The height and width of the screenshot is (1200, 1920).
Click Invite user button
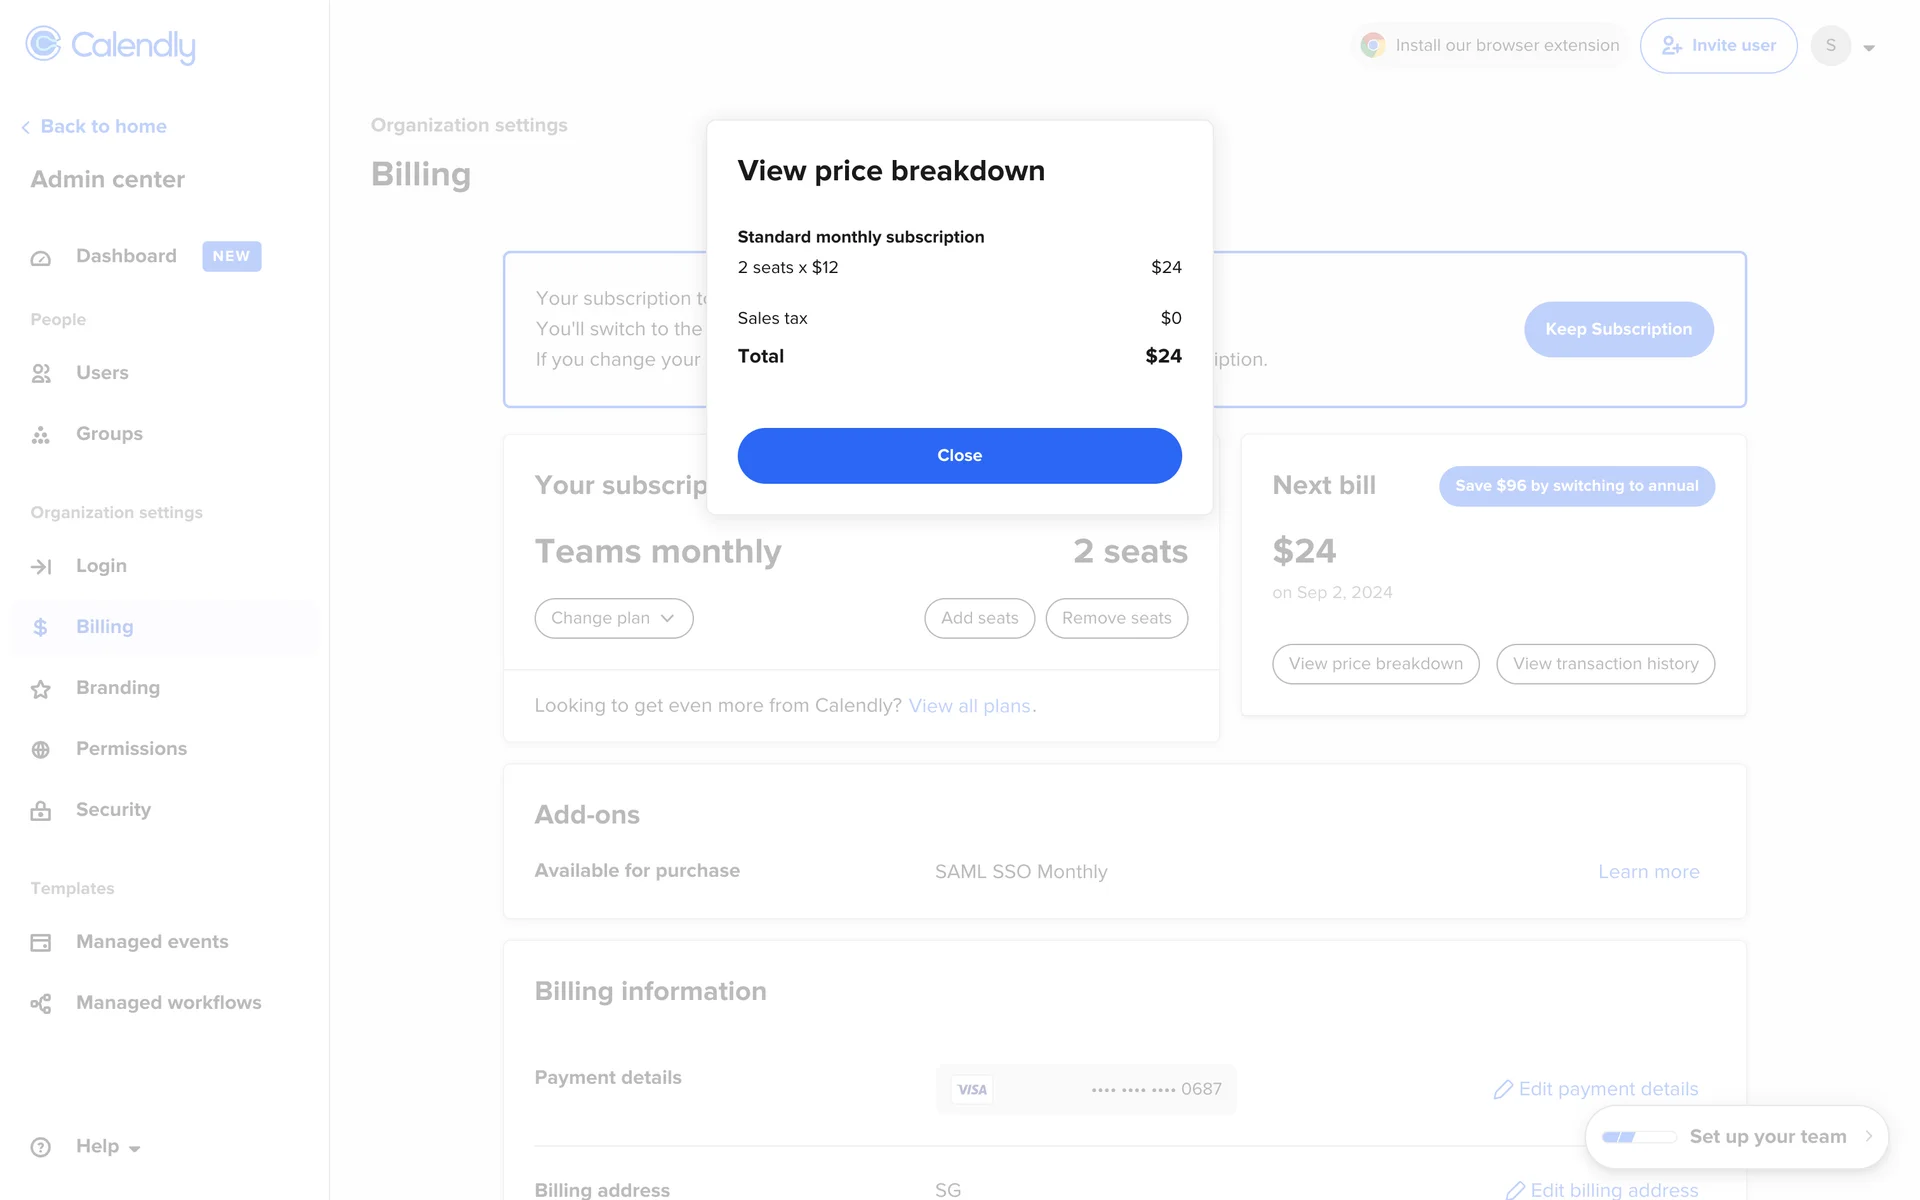[1718, 46]
